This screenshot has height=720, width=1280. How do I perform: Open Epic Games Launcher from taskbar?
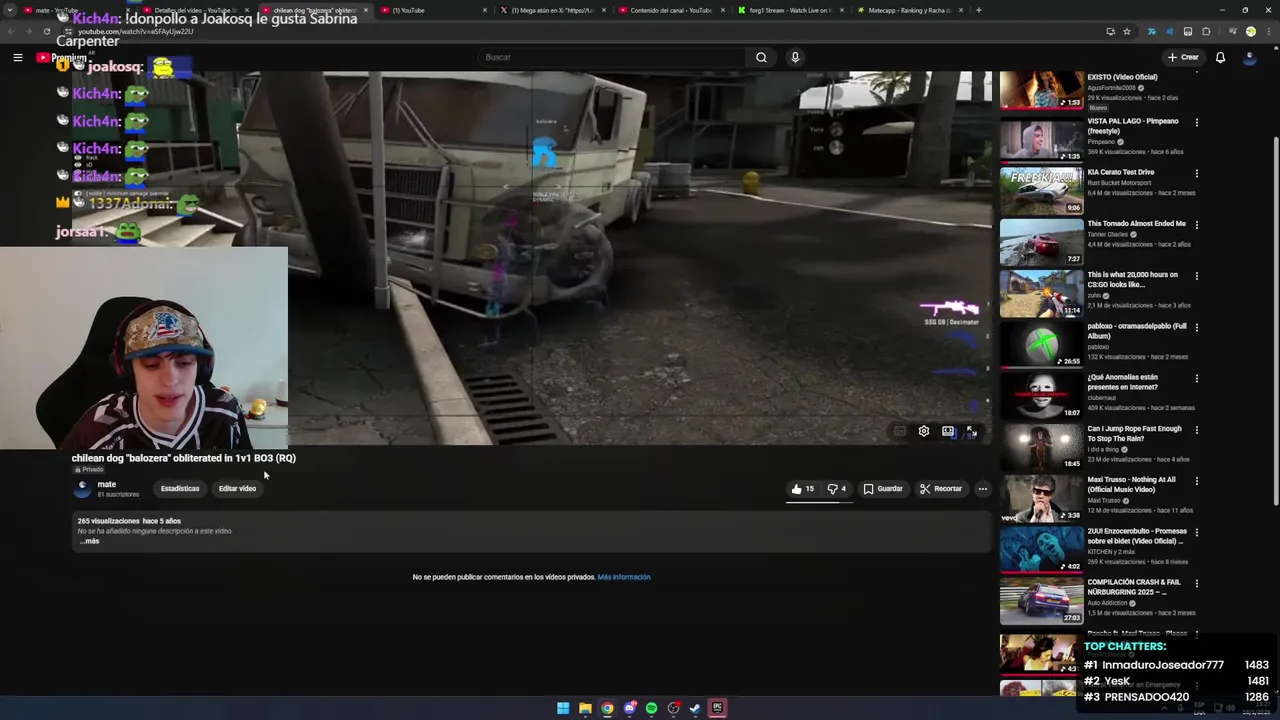pyautogui.click(x=717, y=708)
